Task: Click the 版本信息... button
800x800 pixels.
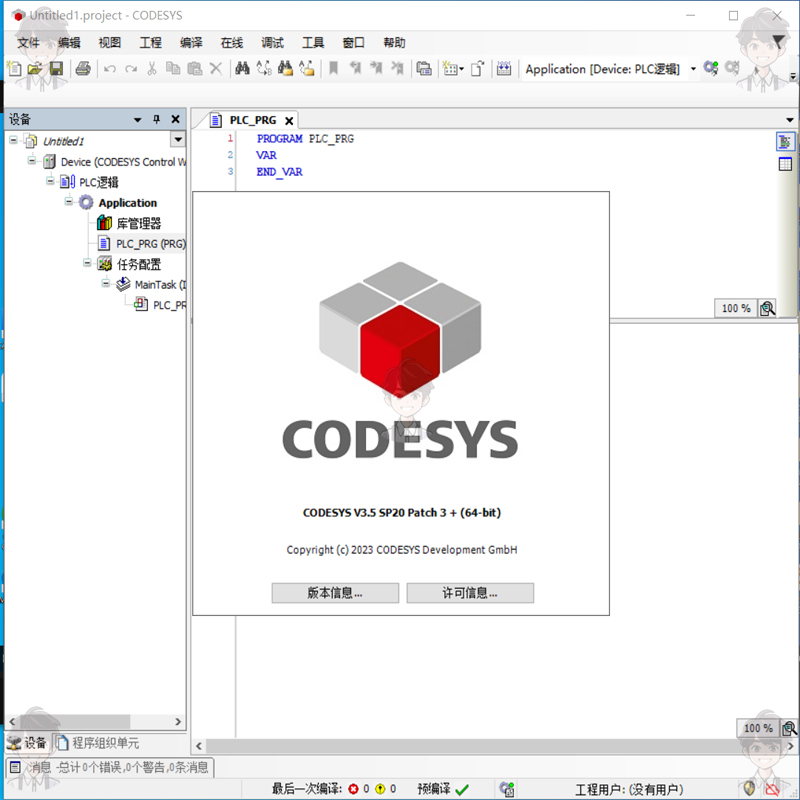Action: [335, 593]
